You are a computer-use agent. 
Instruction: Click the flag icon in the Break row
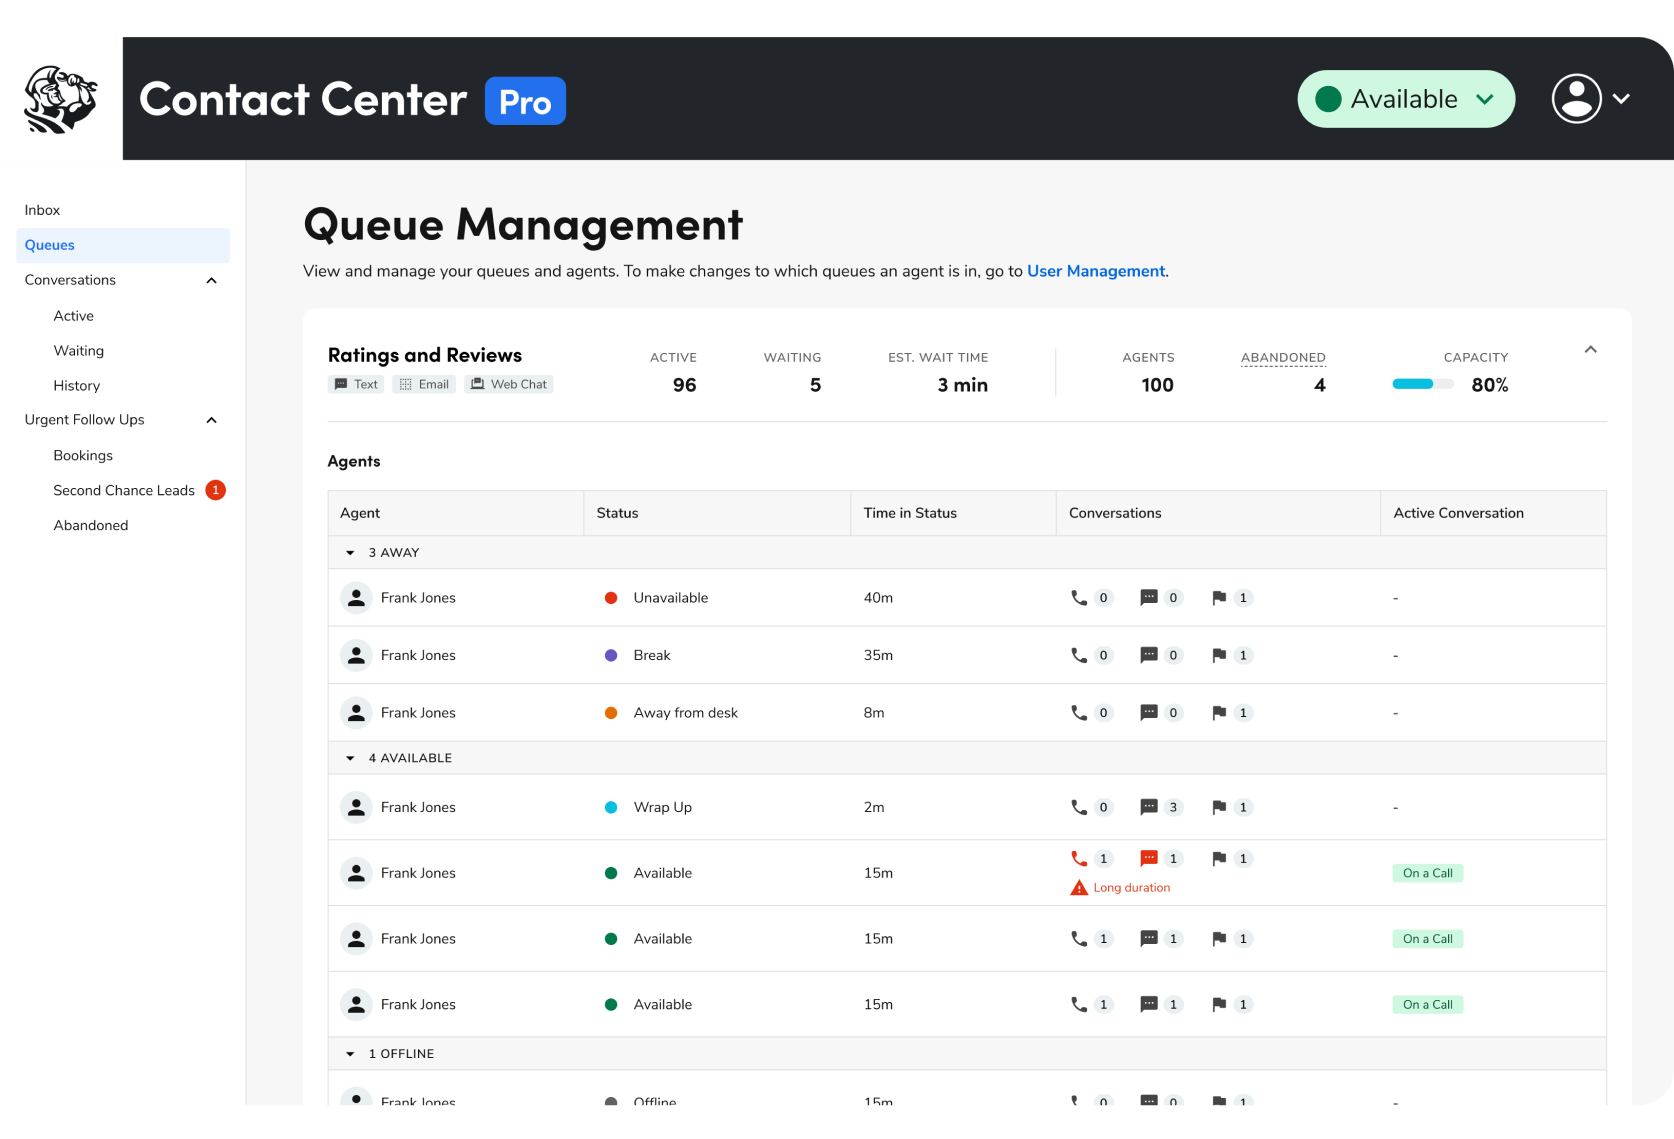tap(1219, 655)
